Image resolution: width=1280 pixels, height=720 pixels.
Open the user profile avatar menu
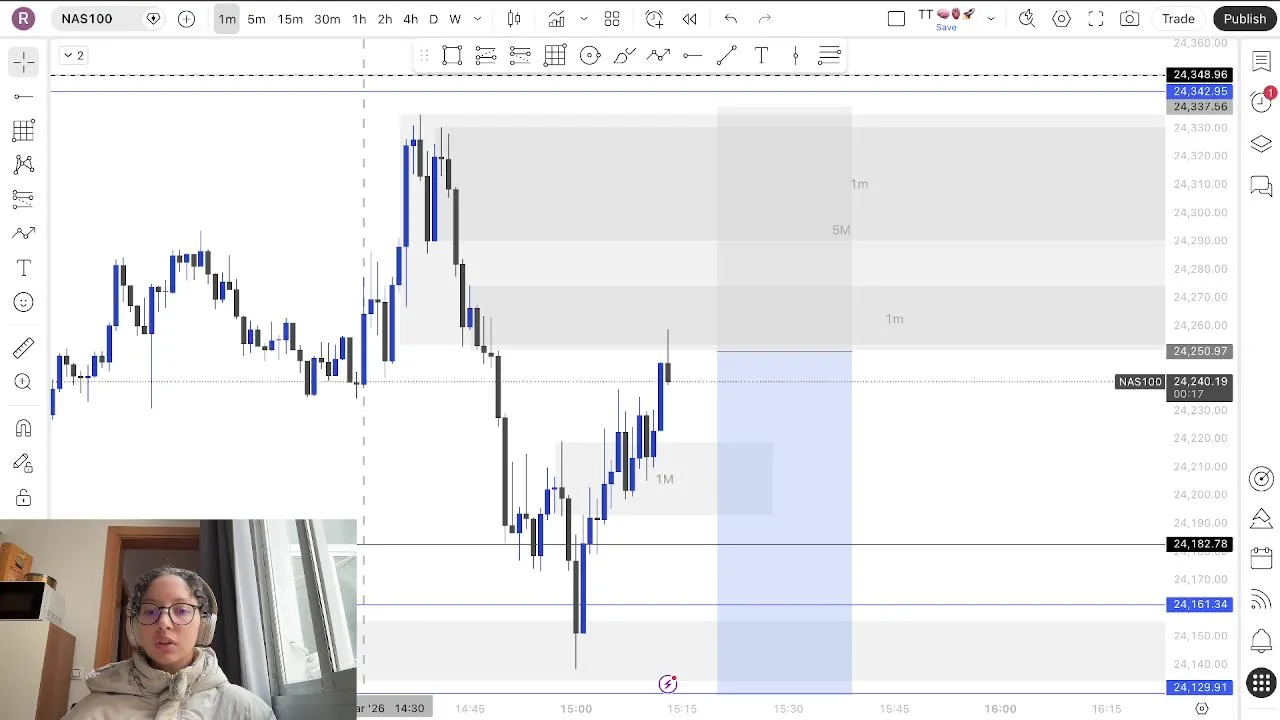pyautogui.click(x=23, y=19)
